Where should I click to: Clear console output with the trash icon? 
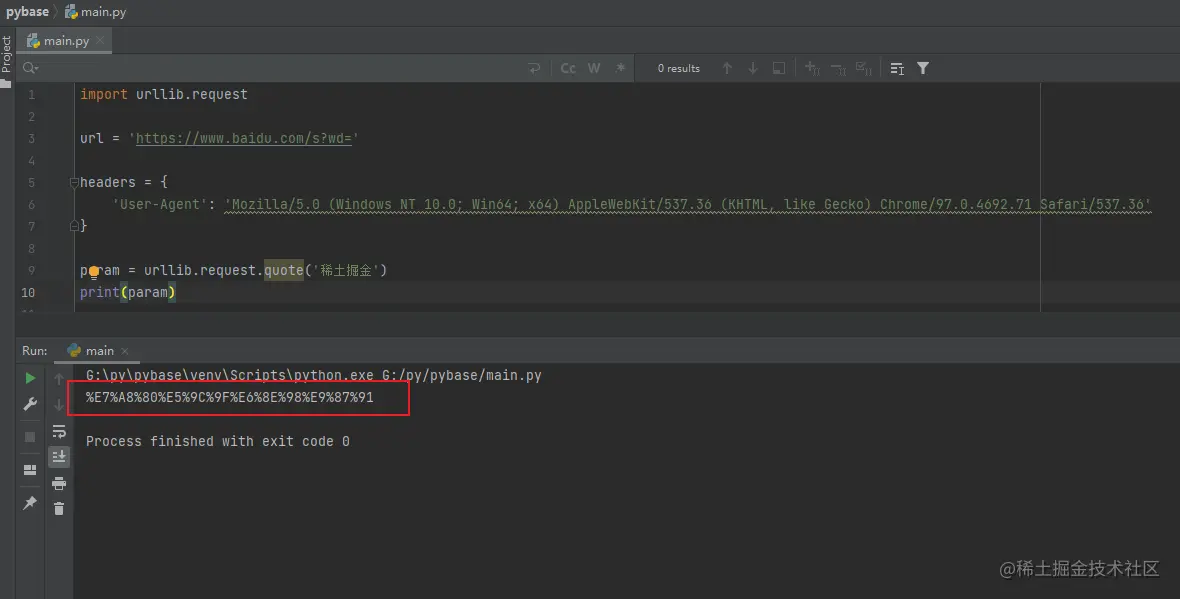point(59,509)
